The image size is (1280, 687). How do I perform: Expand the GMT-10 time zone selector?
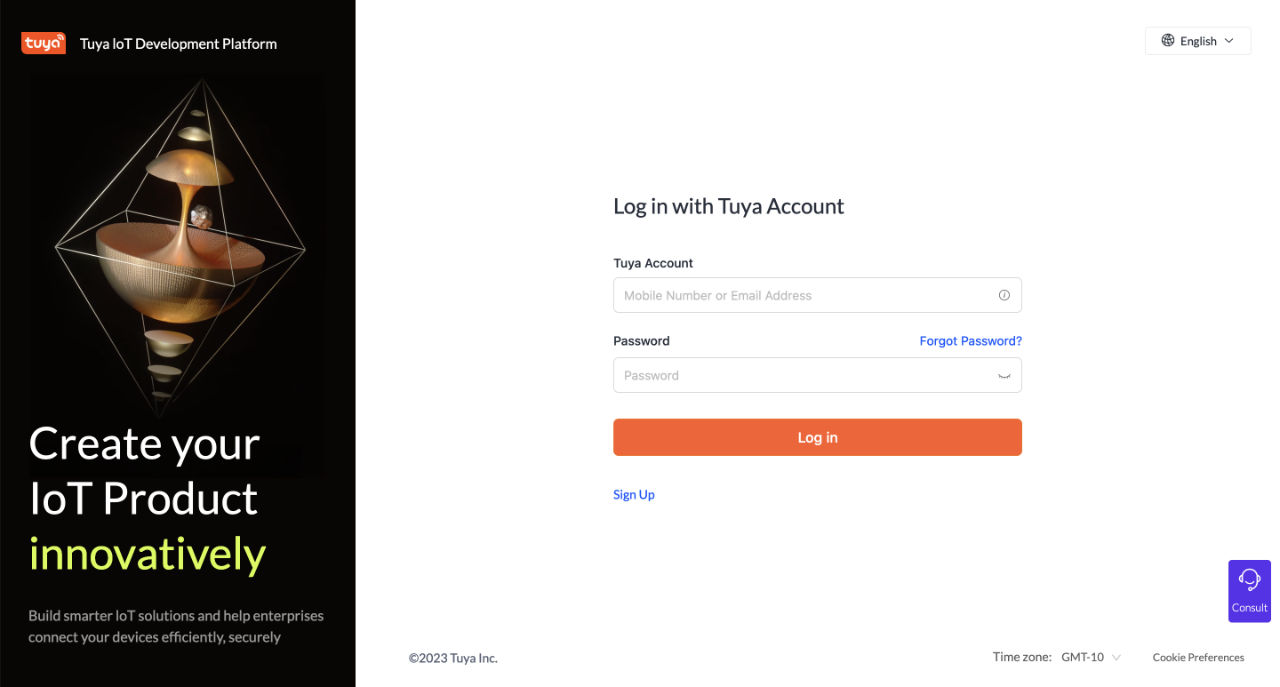coord(1091,657)
